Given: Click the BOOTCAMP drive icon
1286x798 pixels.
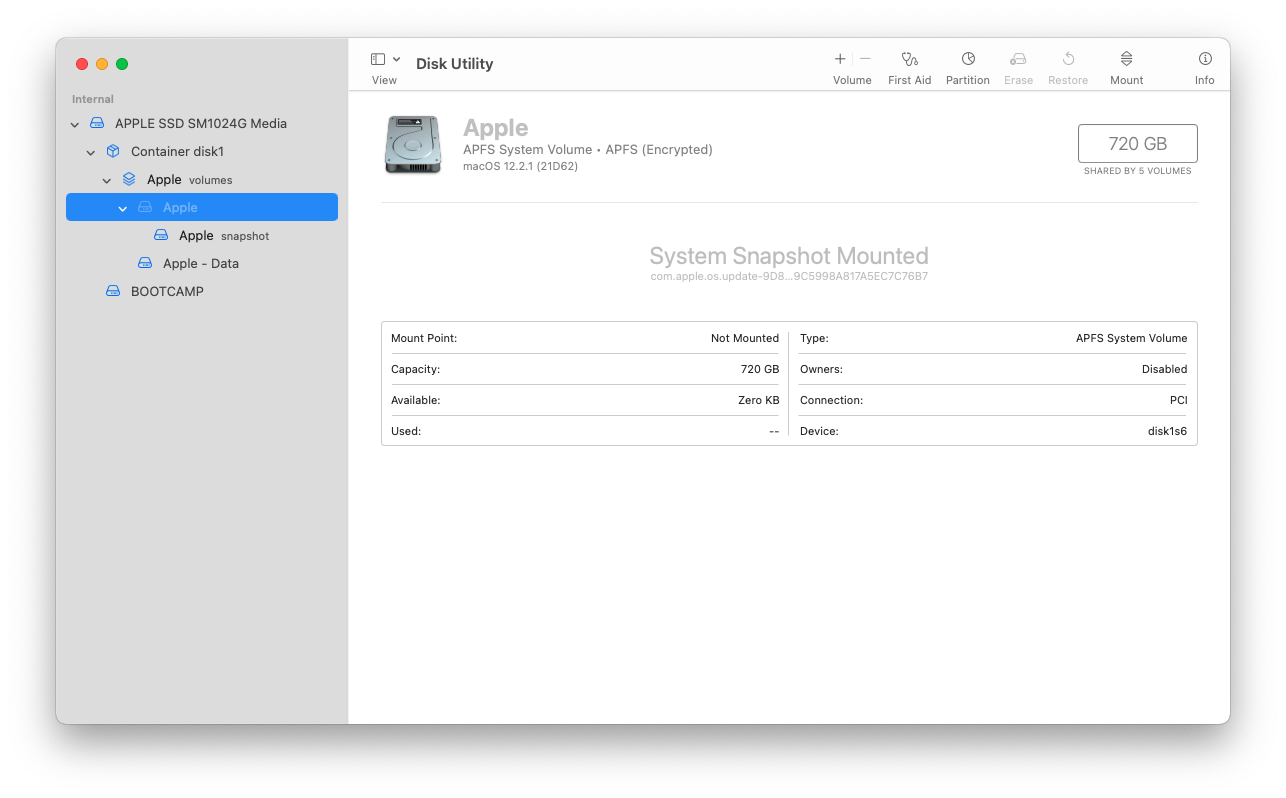Looking at the screenshot, I should pyautogui.click(x=113, y=291).
